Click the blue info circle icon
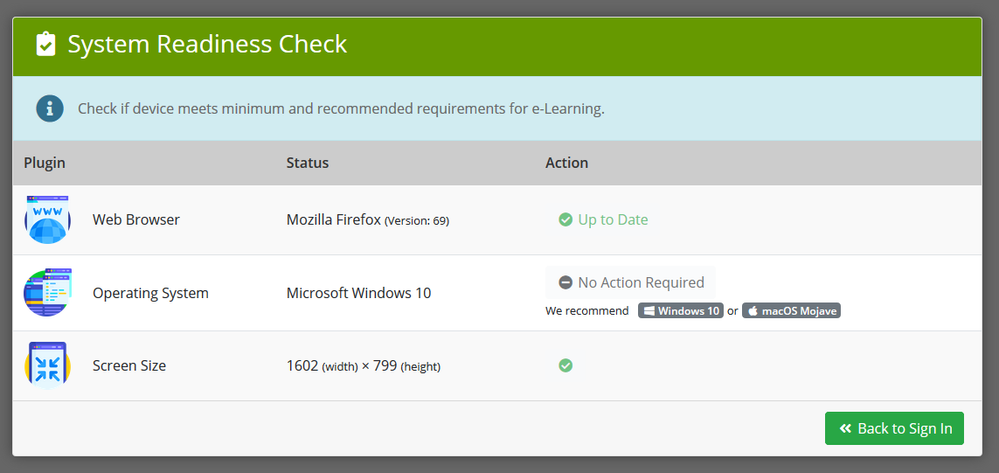This screenshot has height=473, width=999. pyautogui.click(x=50, y=108)
